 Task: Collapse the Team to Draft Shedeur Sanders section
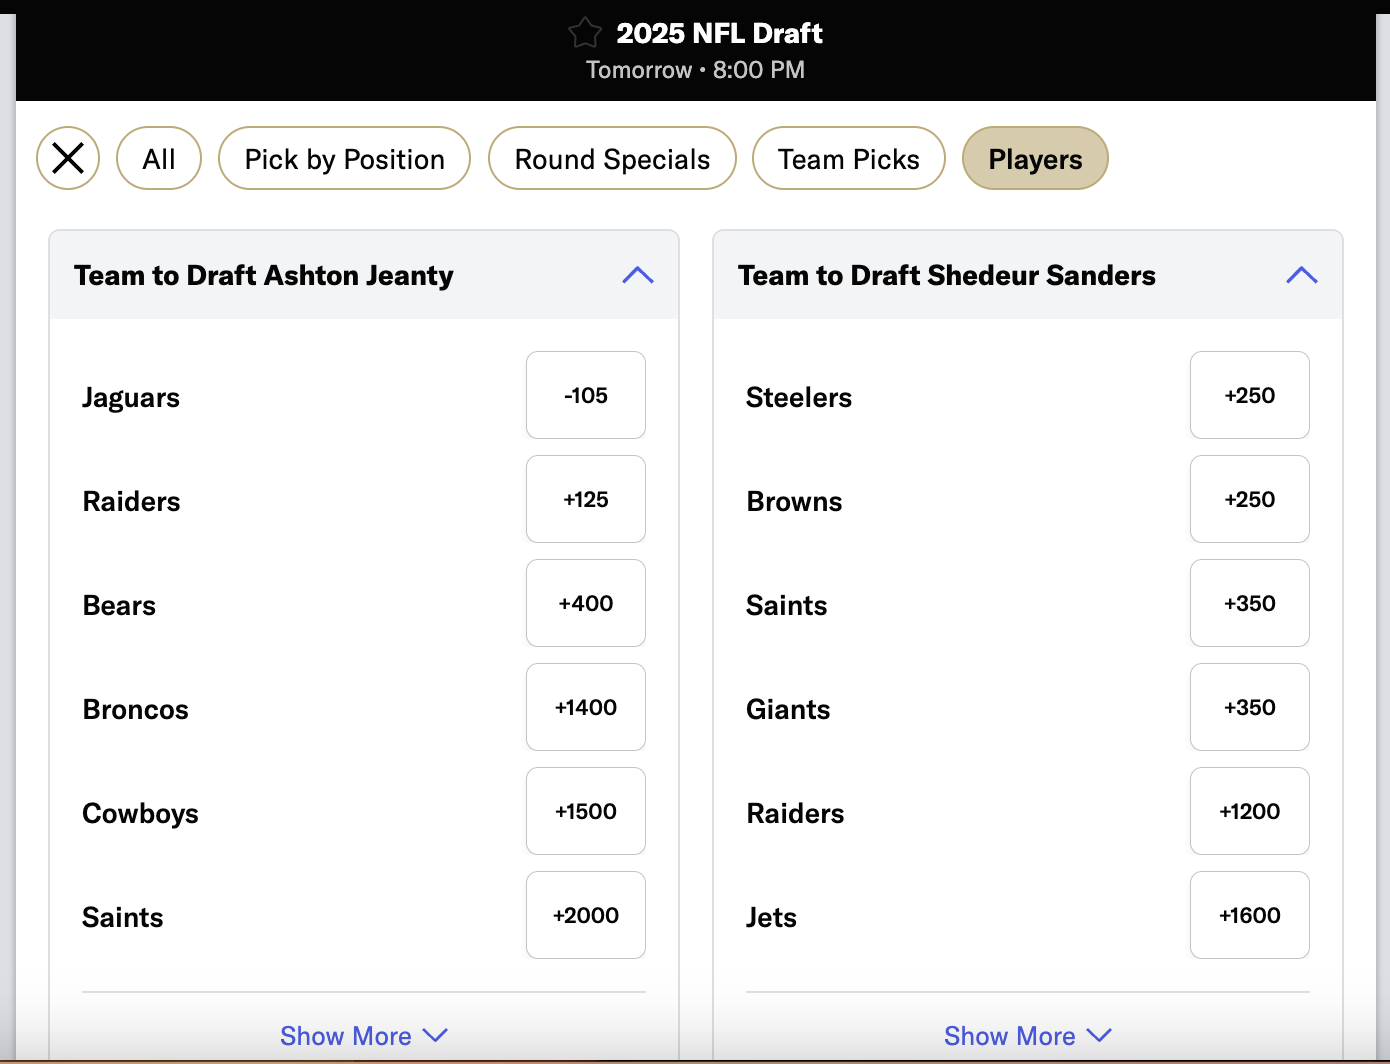click(1302, 275)
